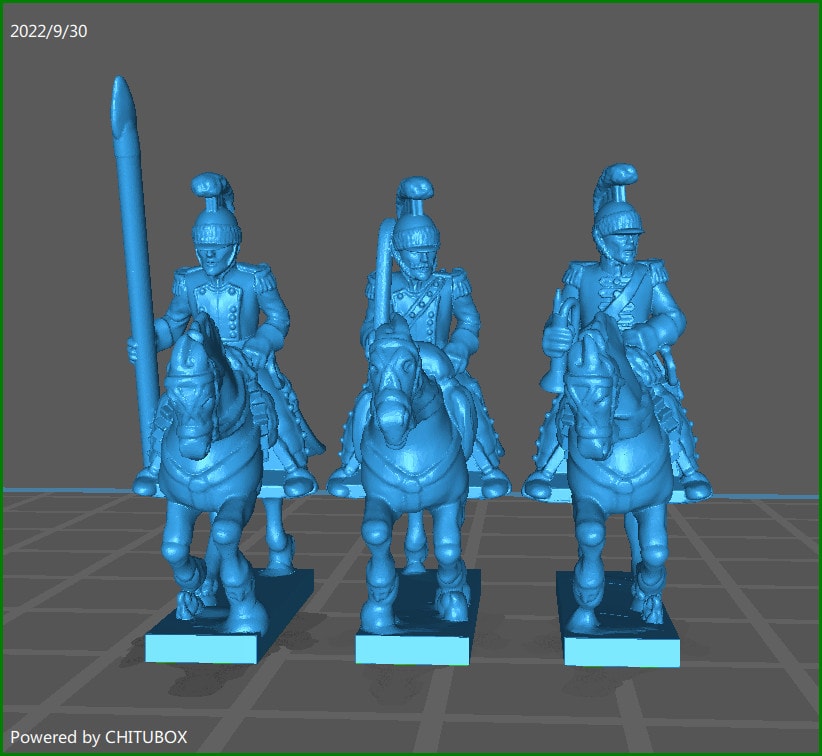Viewport: 822px width, 756px height.
Task: Click the 2022/9/30 date label
Action: [x=48, y=31]
